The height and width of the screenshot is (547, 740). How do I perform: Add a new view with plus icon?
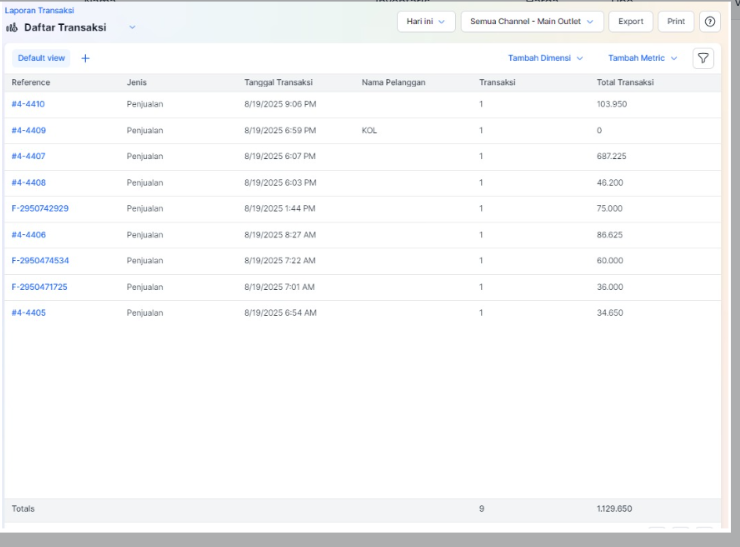pyautogui.click(x=85, y=58)
